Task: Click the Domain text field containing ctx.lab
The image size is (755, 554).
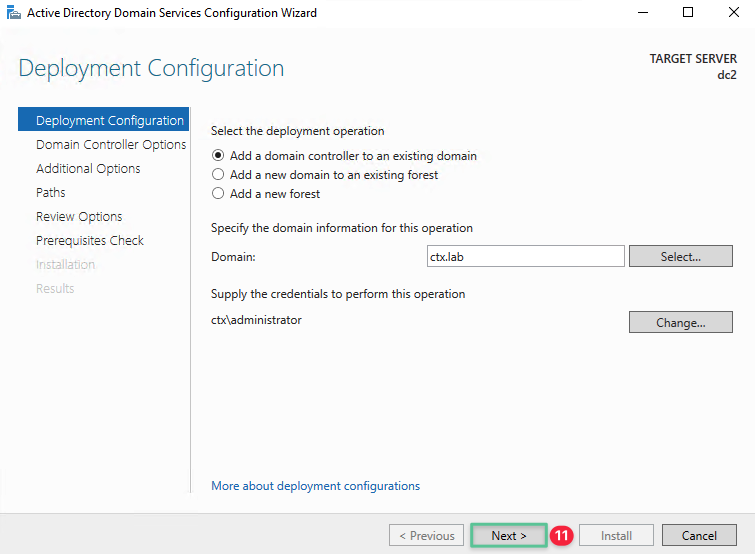Action: click(525, 257)
